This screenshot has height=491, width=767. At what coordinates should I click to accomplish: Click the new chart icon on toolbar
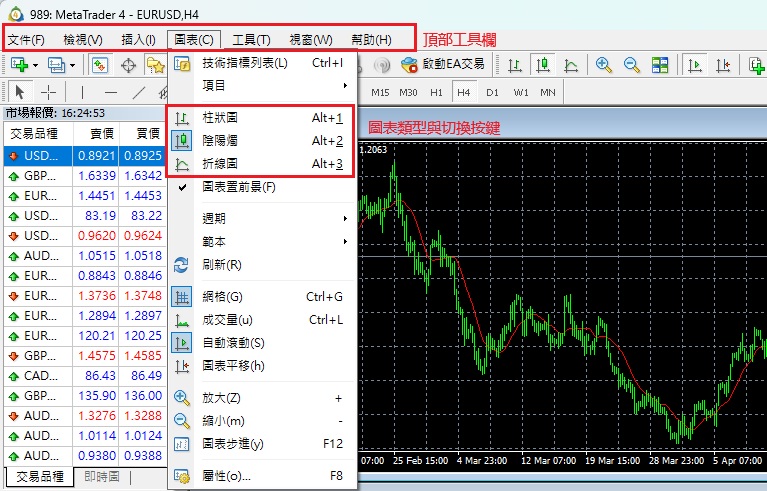tap(19, 65)
